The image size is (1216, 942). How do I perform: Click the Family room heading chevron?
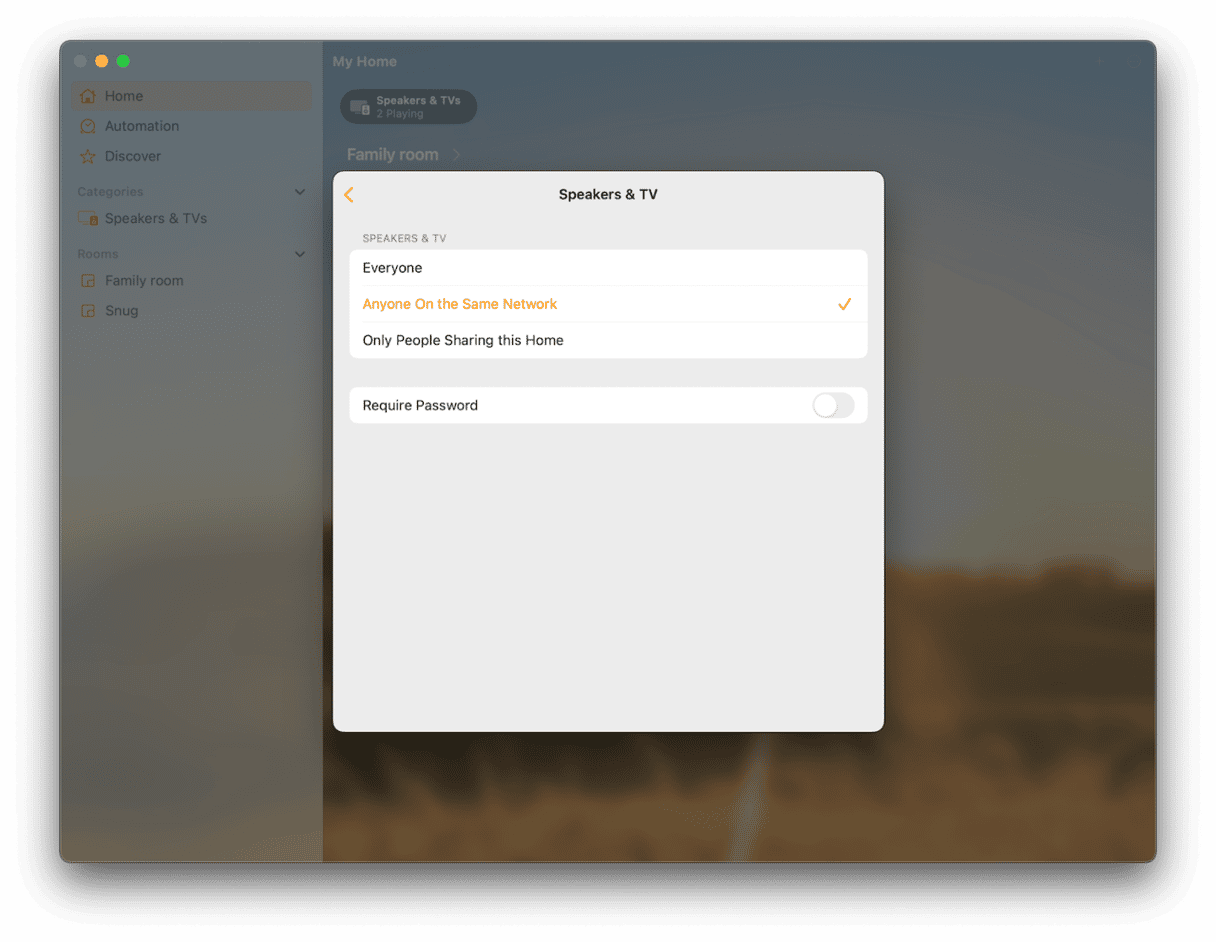[x=457, y=155]
